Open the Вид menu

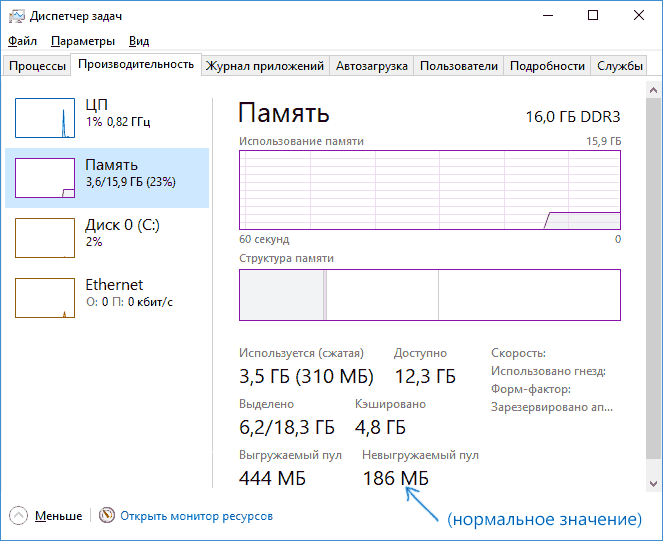(139, 41)
